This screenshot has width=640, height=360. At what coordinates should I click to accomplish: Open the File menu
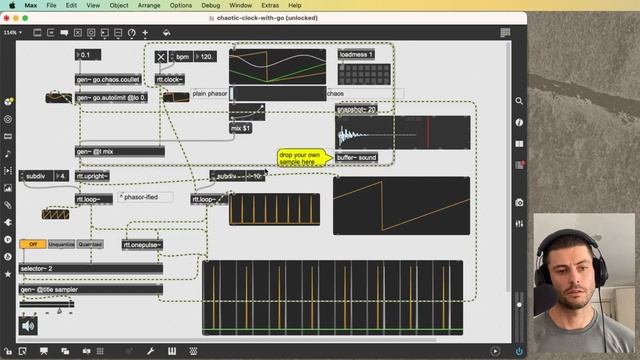click(51, 5)
